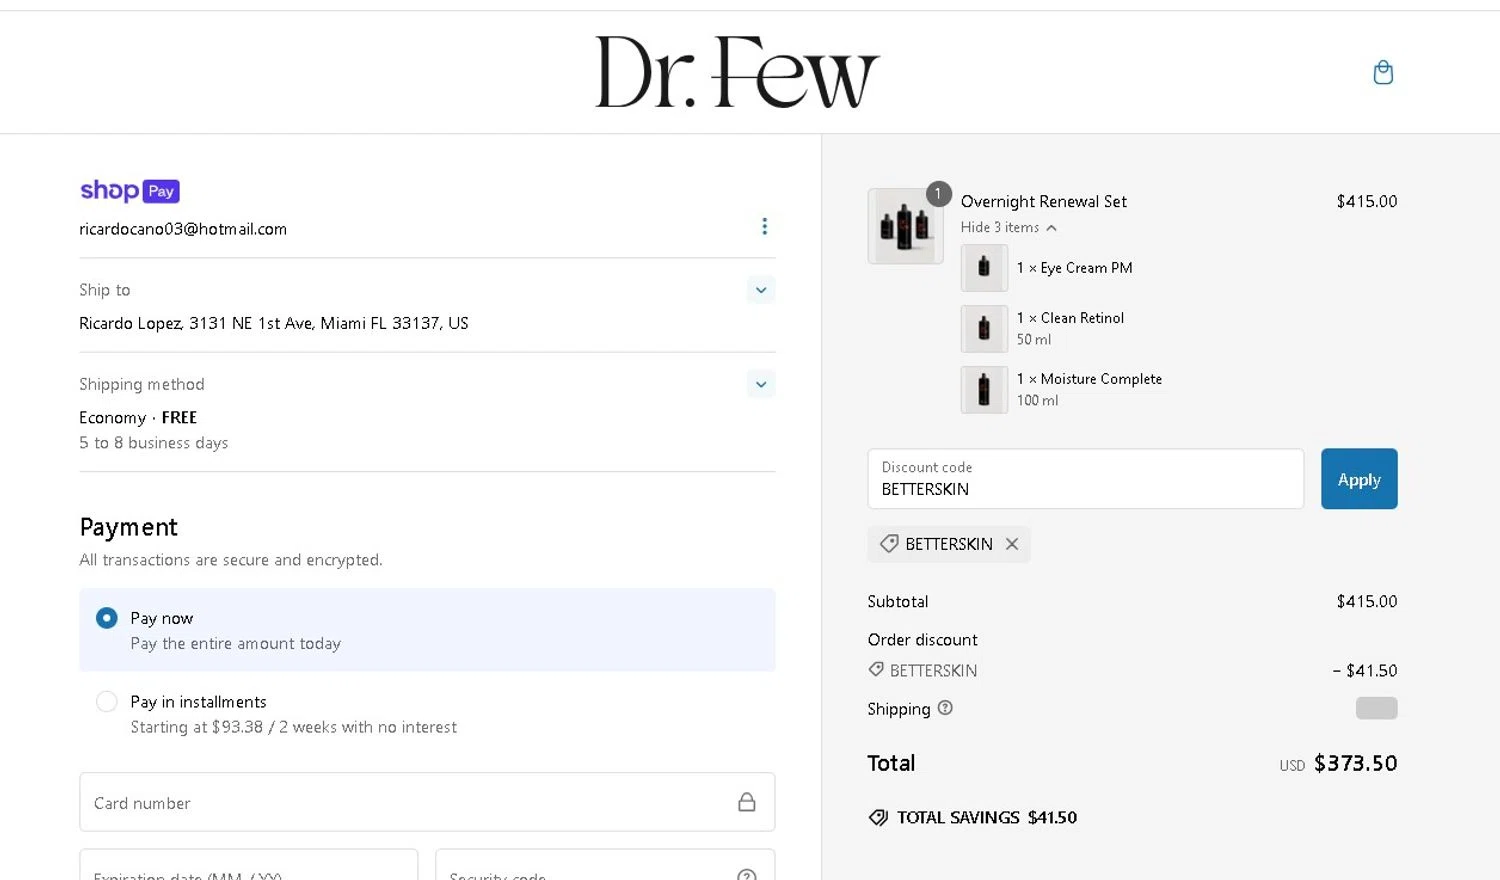Click the Total amount $373.50

point(1355,763)
